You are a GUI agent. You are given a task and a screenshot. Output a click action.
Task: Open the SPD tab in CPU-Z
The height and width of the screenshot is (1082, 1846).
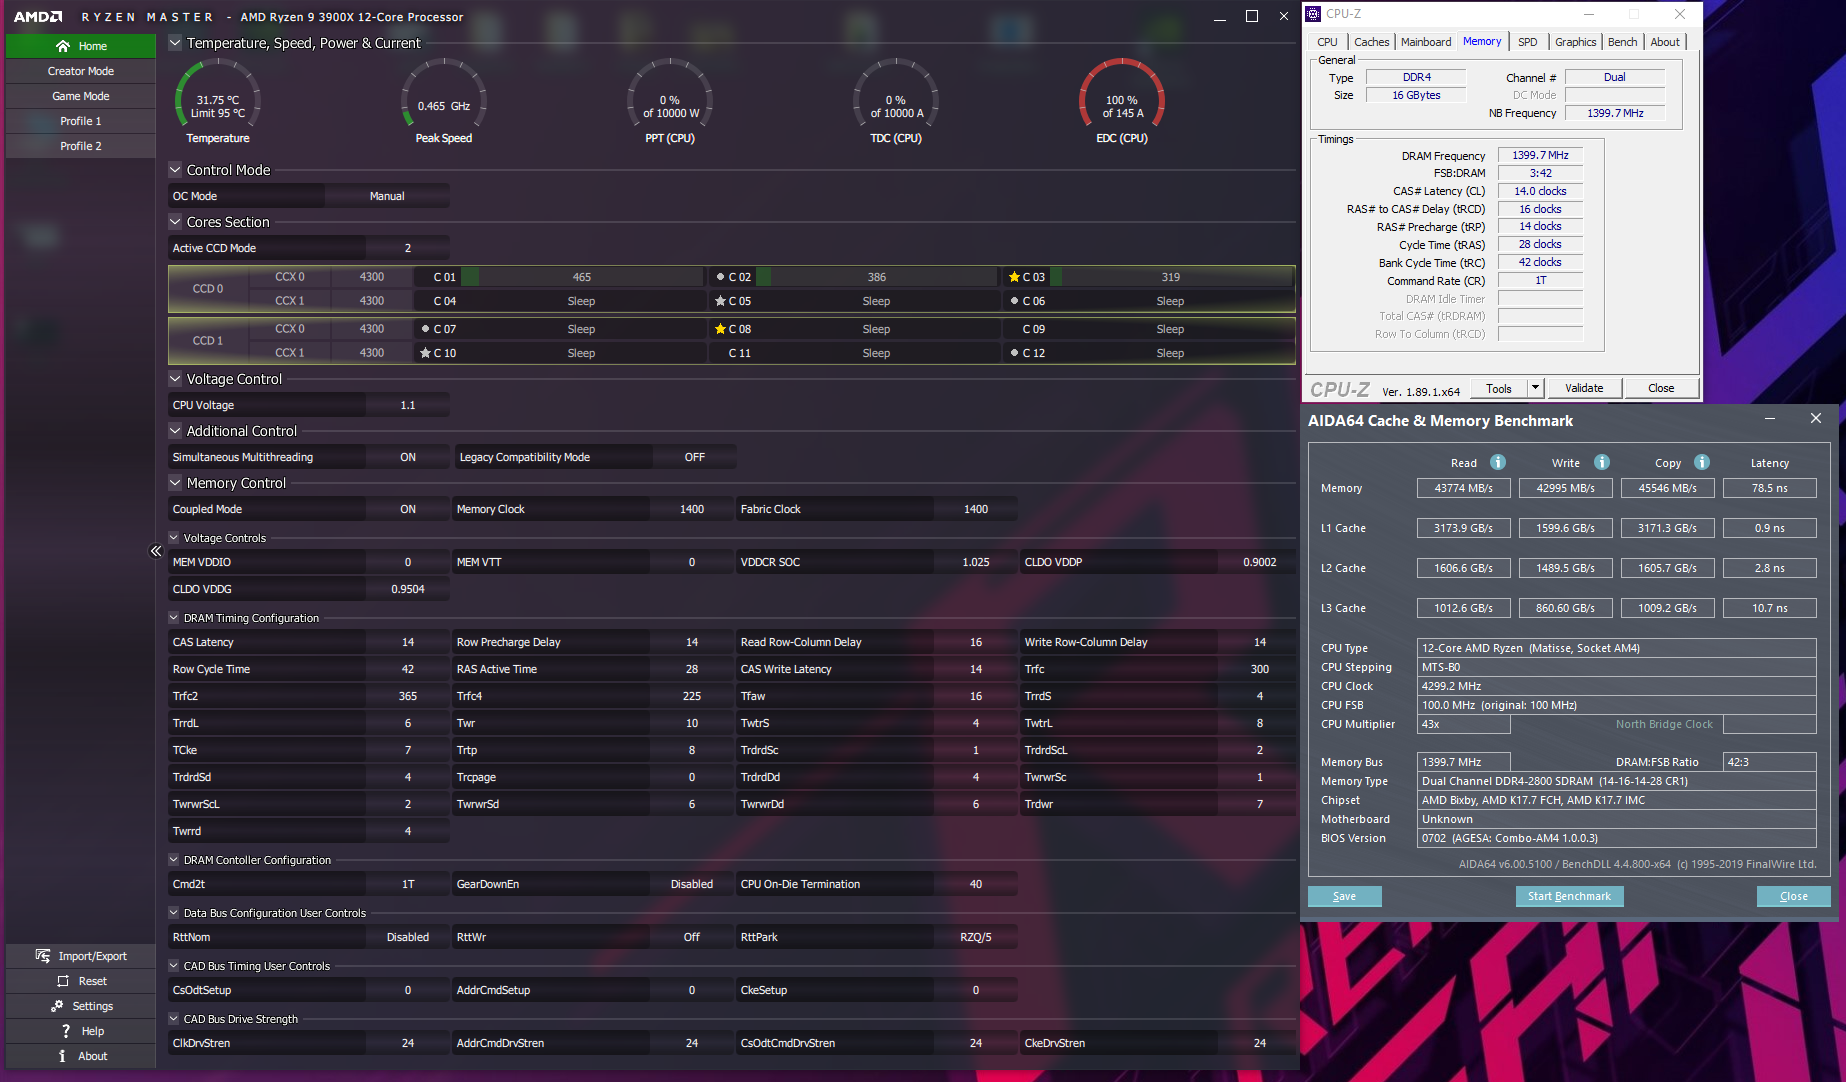pyautogui.click(x=1527, y=42)
